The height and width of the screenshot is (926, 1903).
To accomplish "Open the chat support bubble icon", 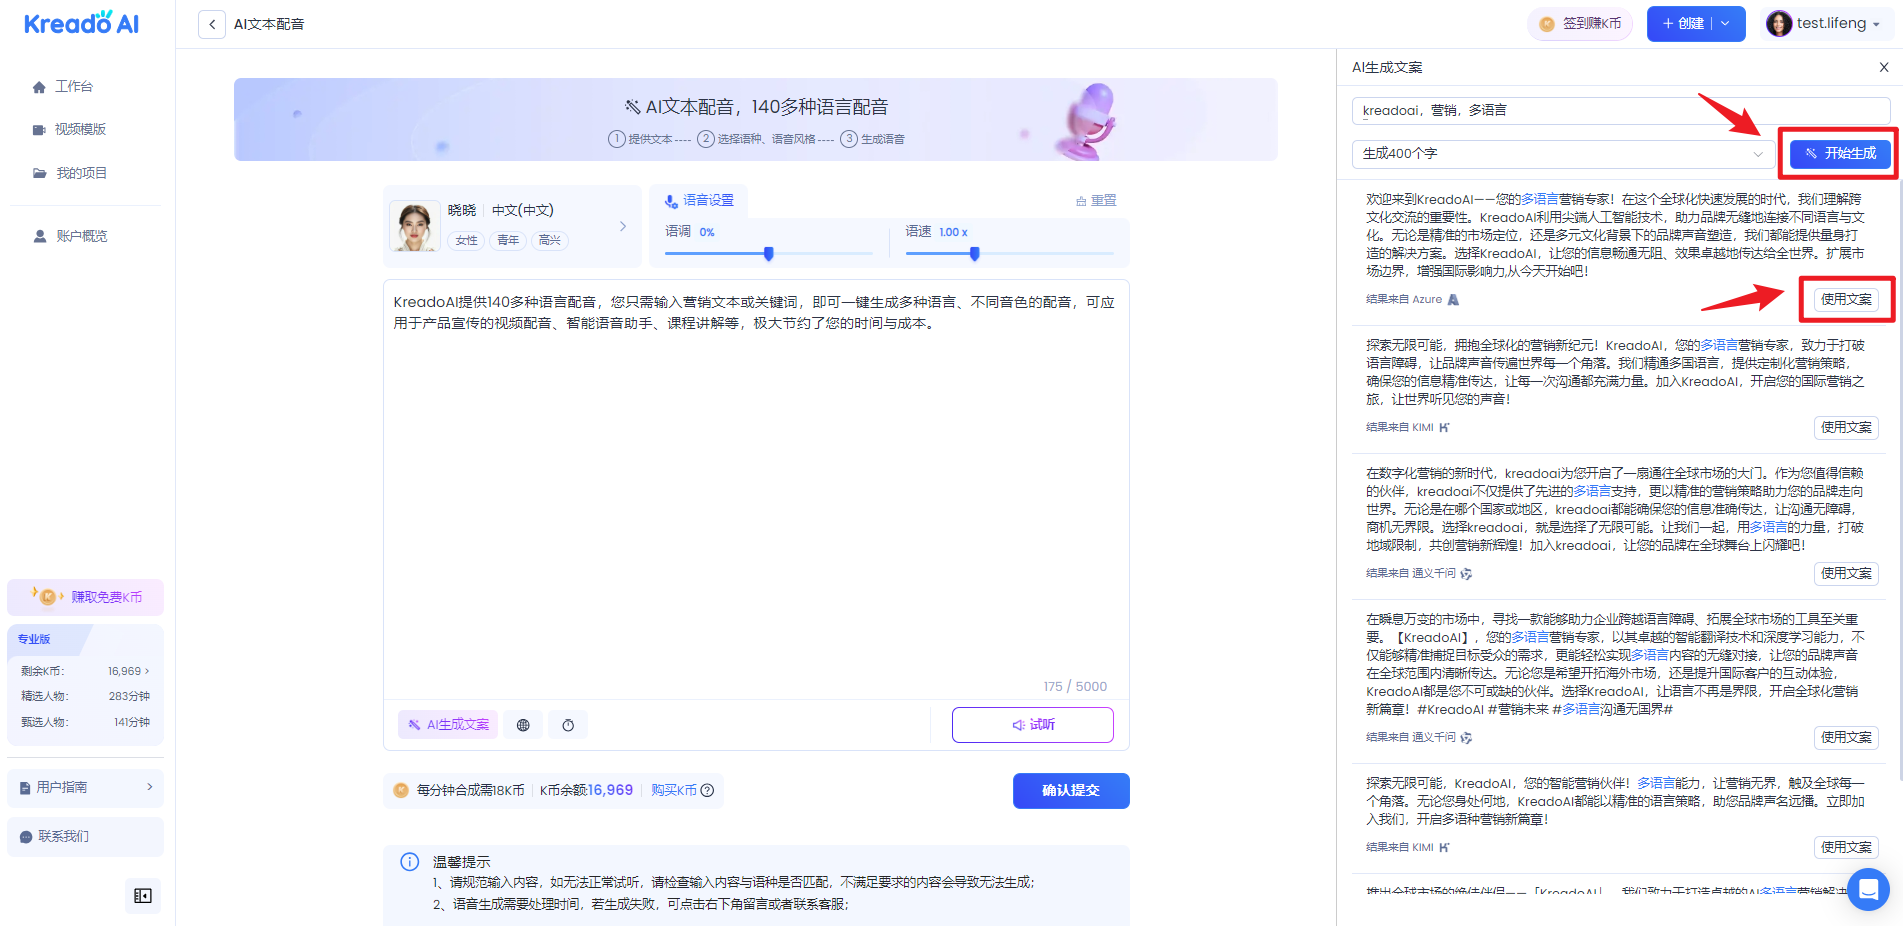I will pos(1867,888).
